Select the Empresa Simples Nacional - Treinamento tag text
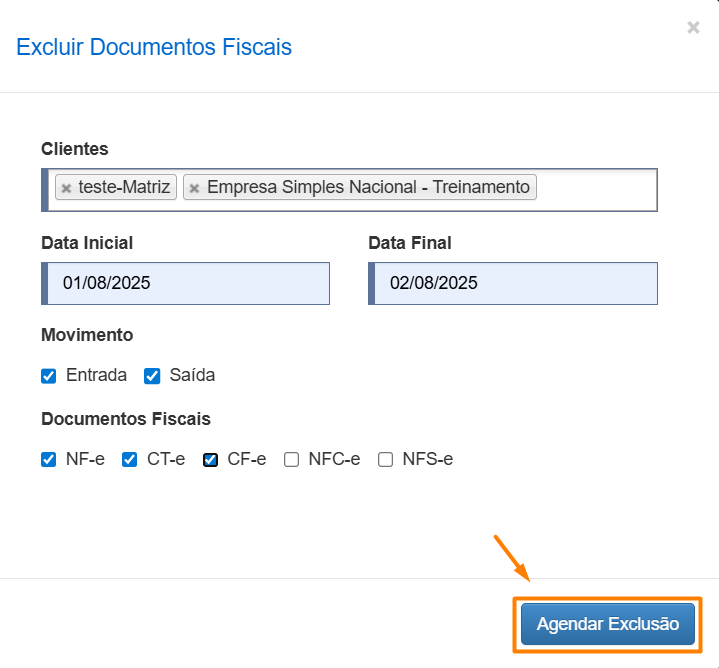Image resolution: width=719 pixels, height=668 pixels. 368,187
